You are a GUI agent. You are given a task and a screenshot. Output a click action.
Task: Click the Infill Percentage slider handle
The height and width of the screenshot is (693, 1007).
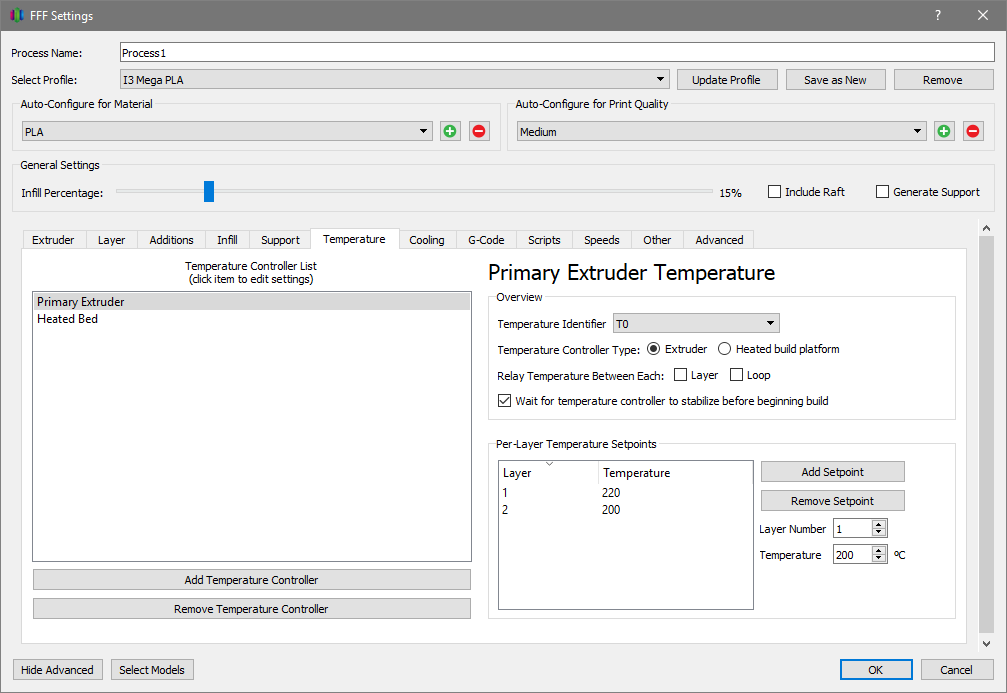[x=209, y=191]
